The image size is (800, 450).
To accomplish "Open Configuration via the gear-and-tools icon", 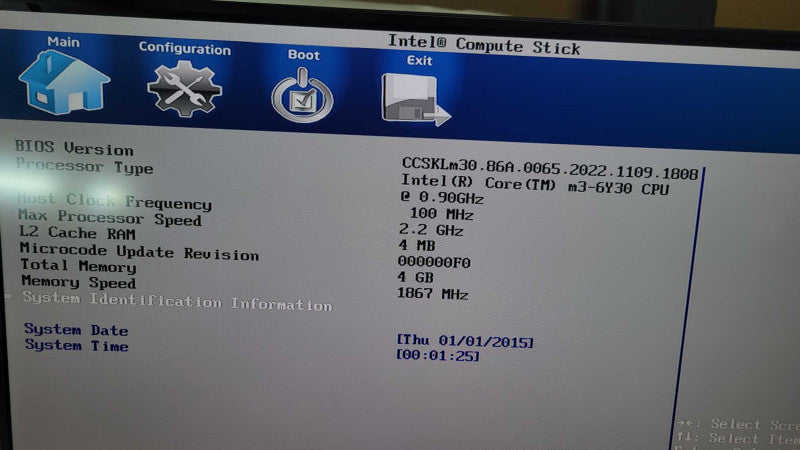I will (x=184, y=89).
